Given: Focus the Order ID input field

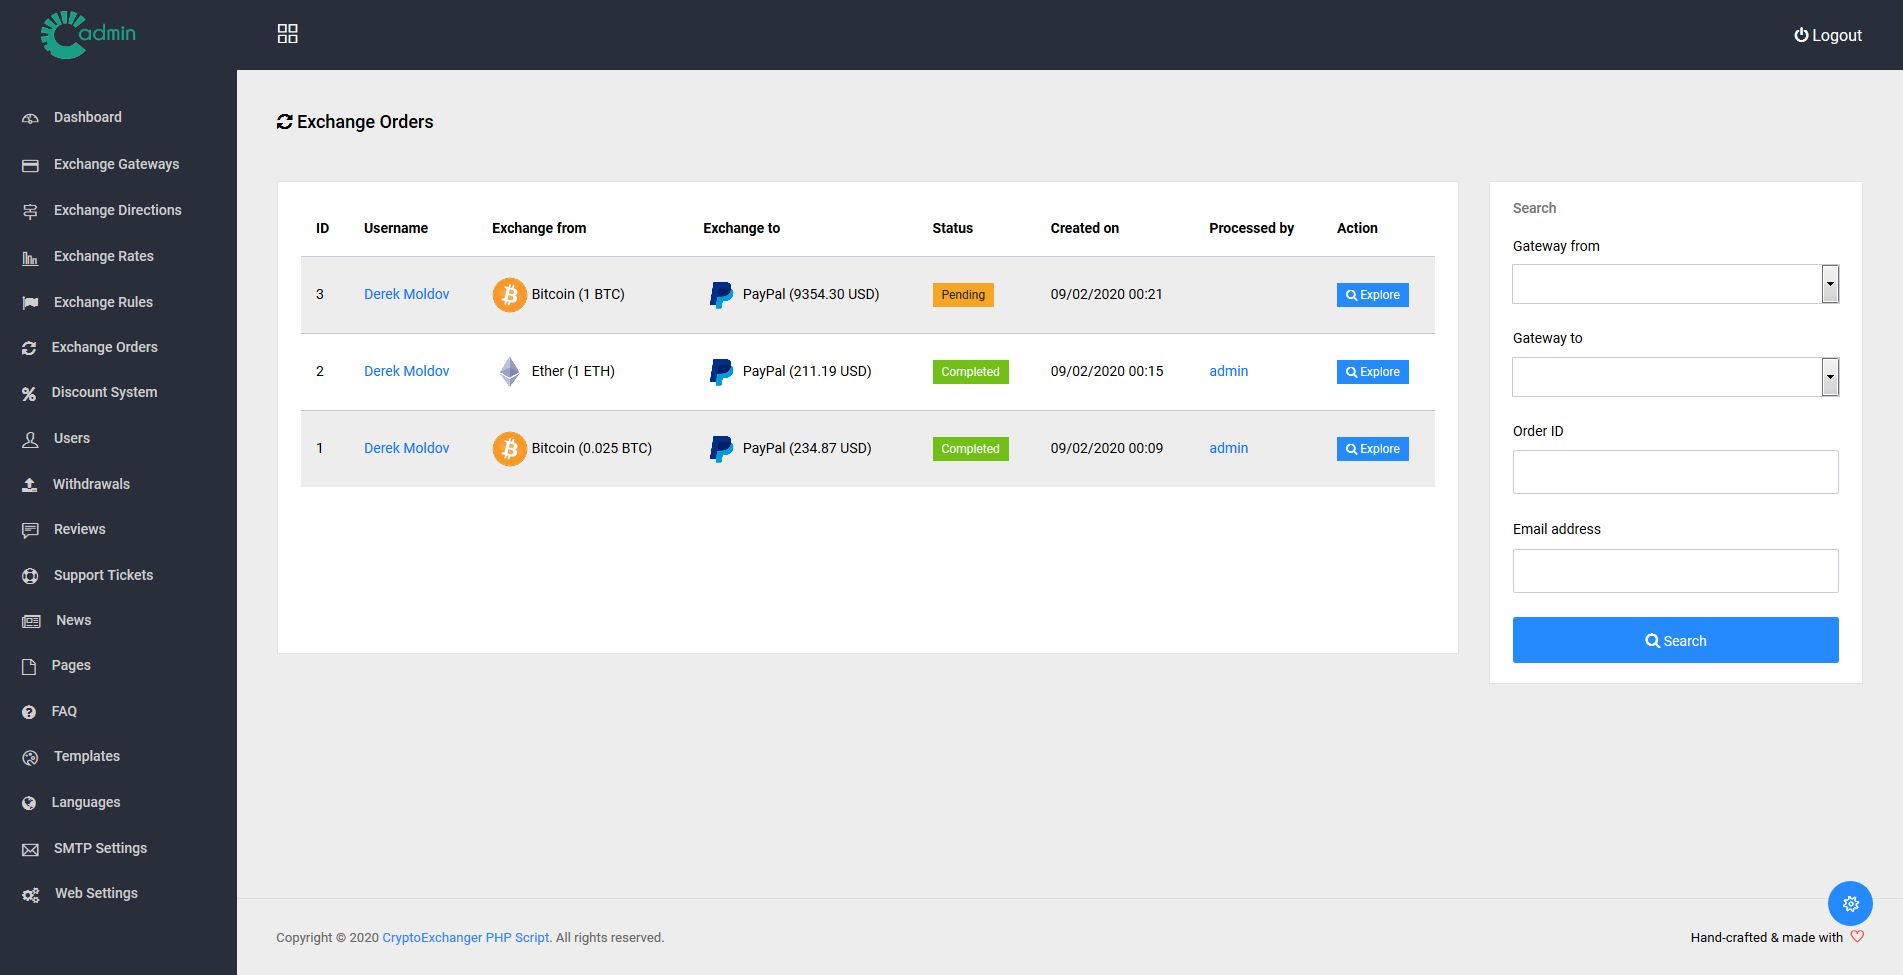Looking at the screenshot, I should click(1675, 472).
